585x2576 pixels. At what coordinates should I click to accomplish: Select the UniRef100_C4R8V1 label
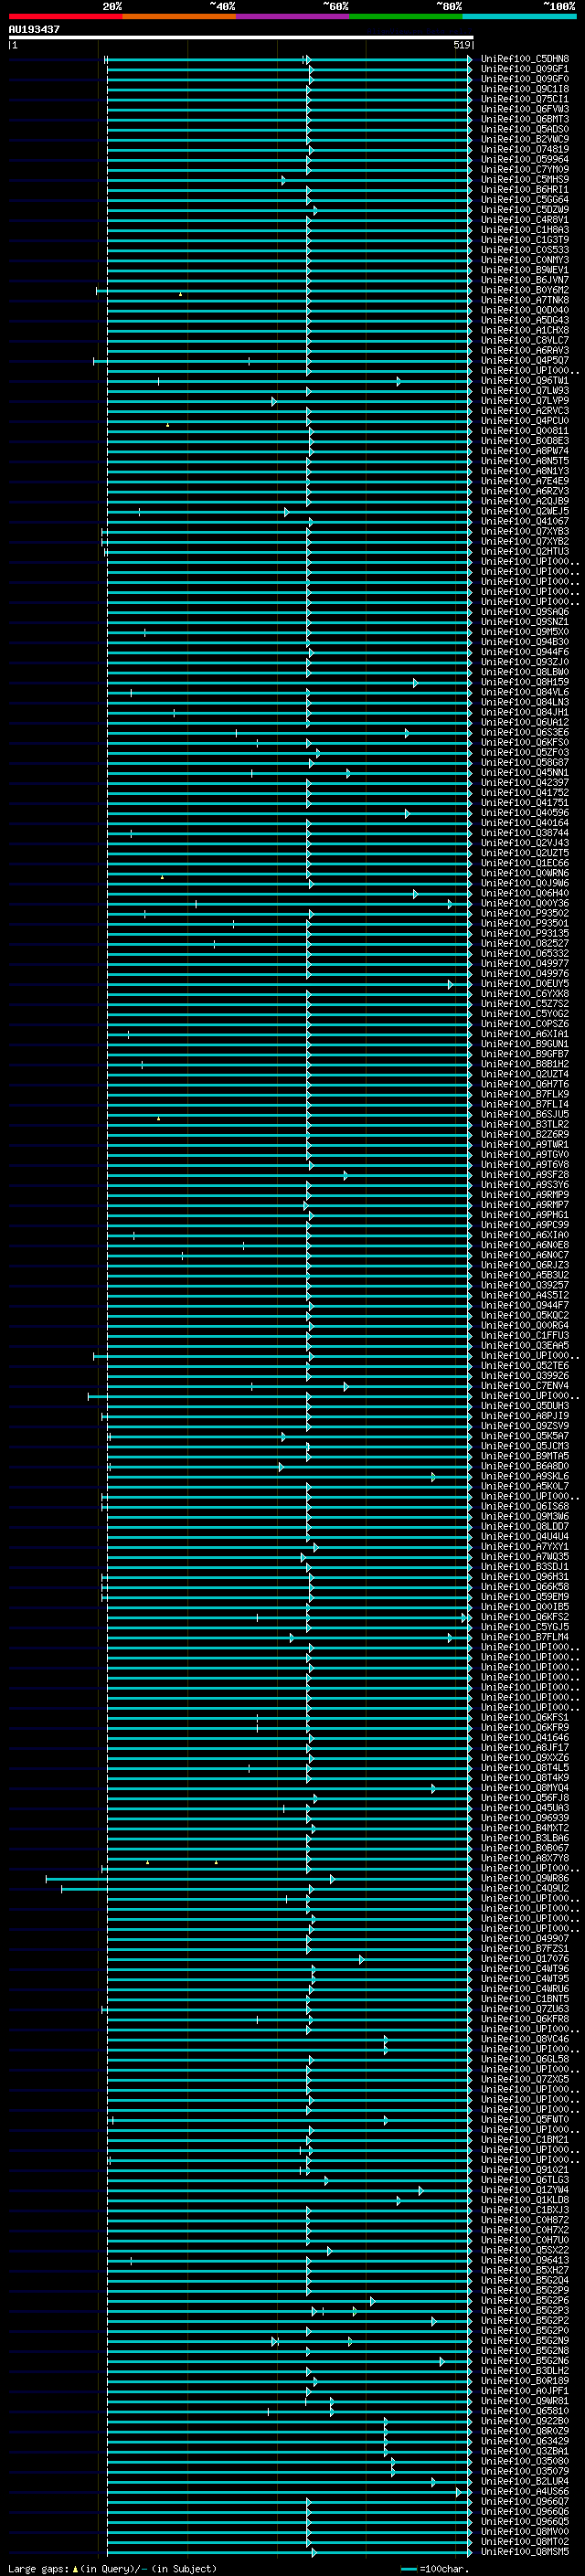(x=525, y=219)
